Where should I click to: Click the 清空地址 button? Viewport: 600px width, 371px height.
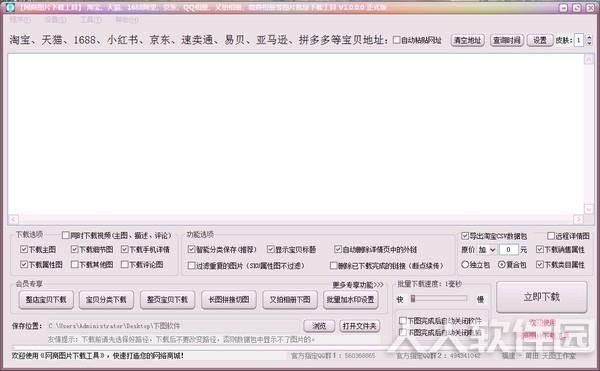467,40
